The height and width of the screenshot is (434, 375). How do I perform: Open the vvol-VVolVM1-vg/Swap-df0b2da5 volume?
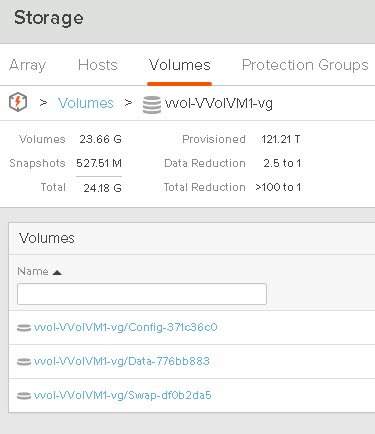click(x=122, y=395)
